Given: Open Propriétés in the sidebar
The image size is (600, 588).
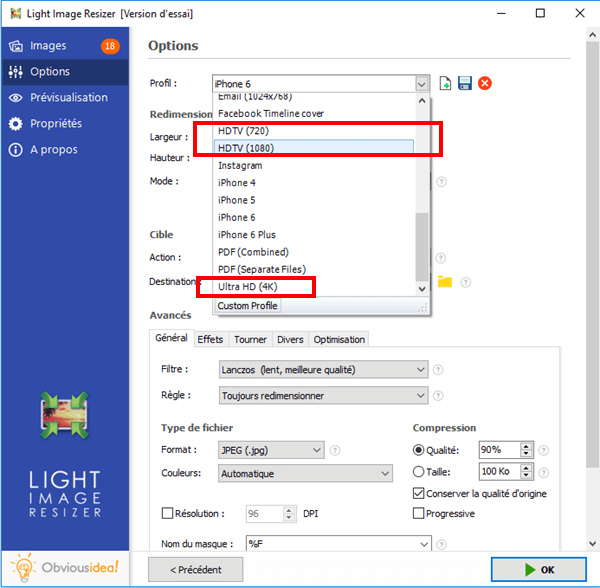Looking at the screenshot, I should [65, 124].
